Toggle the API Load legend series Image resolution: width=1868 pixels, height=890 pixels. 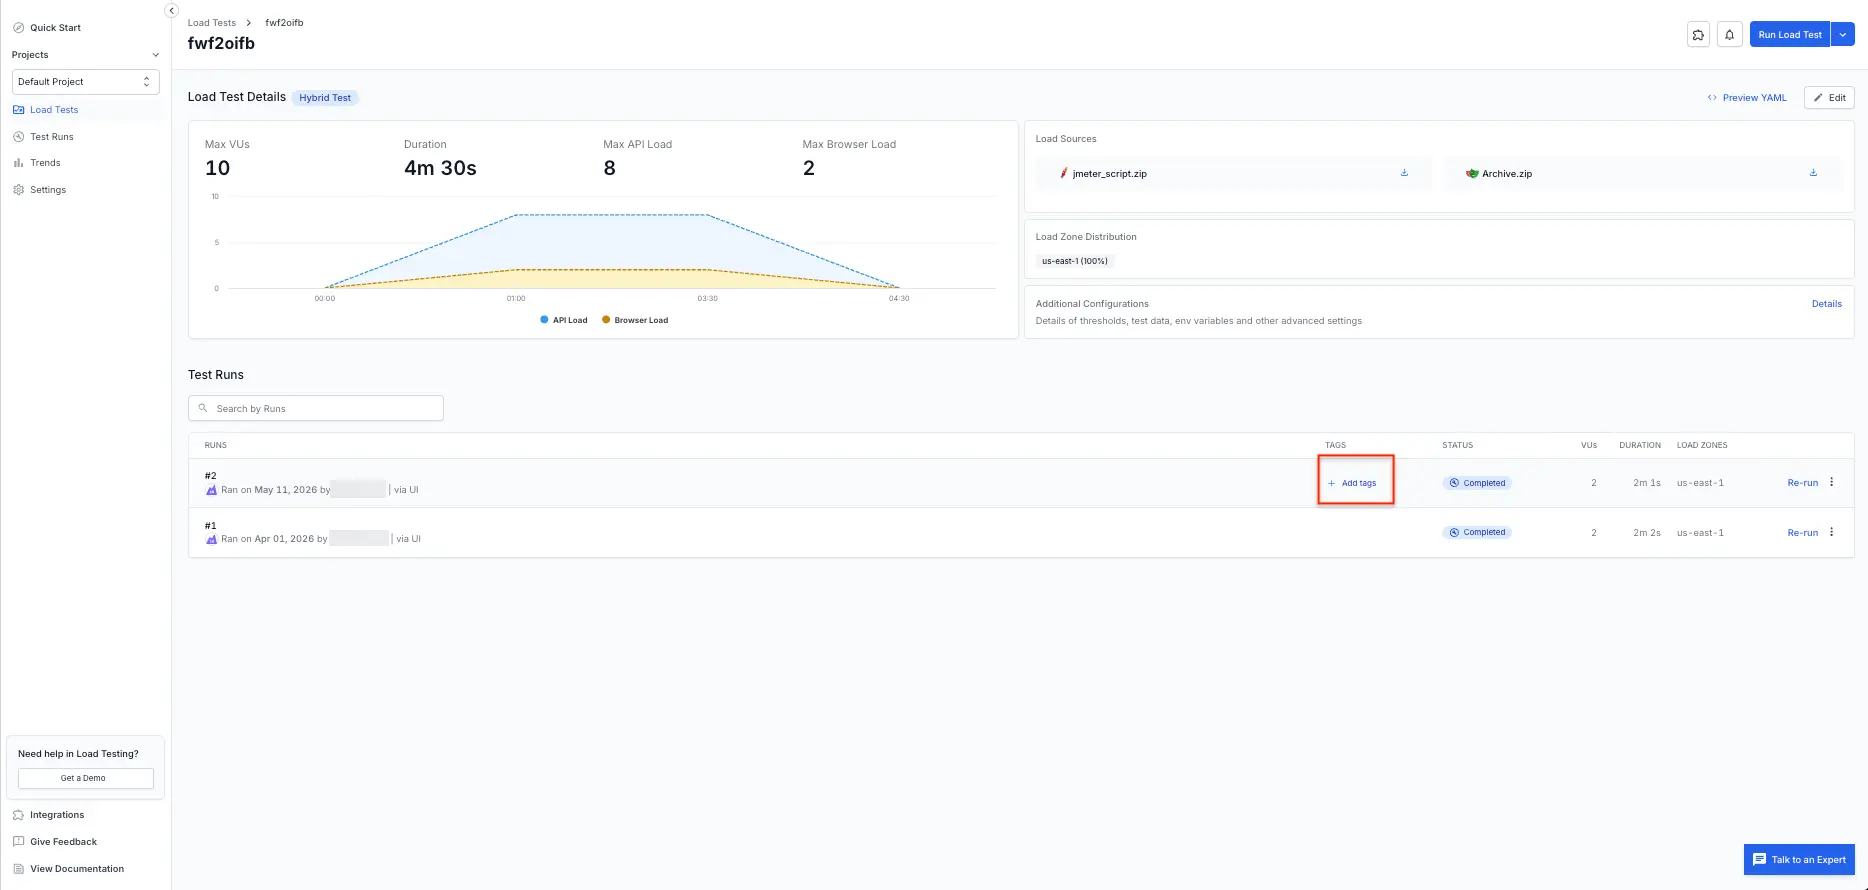564,320
